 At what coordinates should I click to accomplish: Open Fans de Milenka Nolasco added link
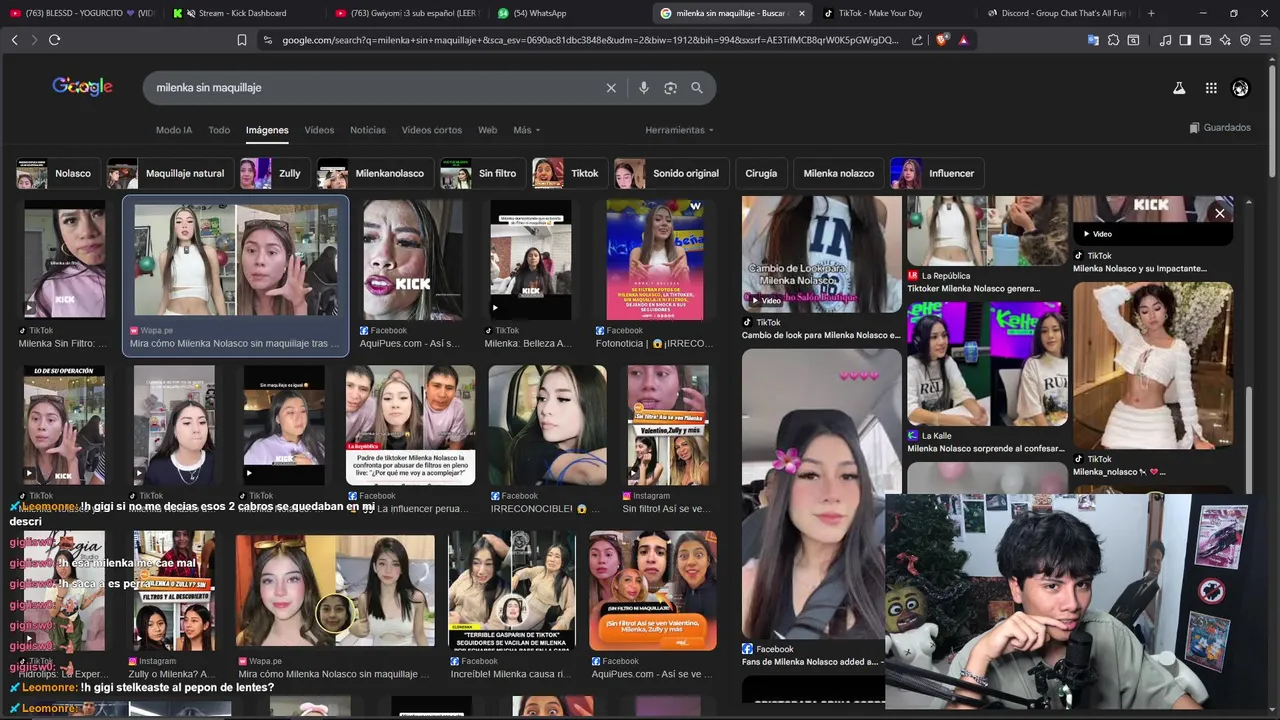812,662
